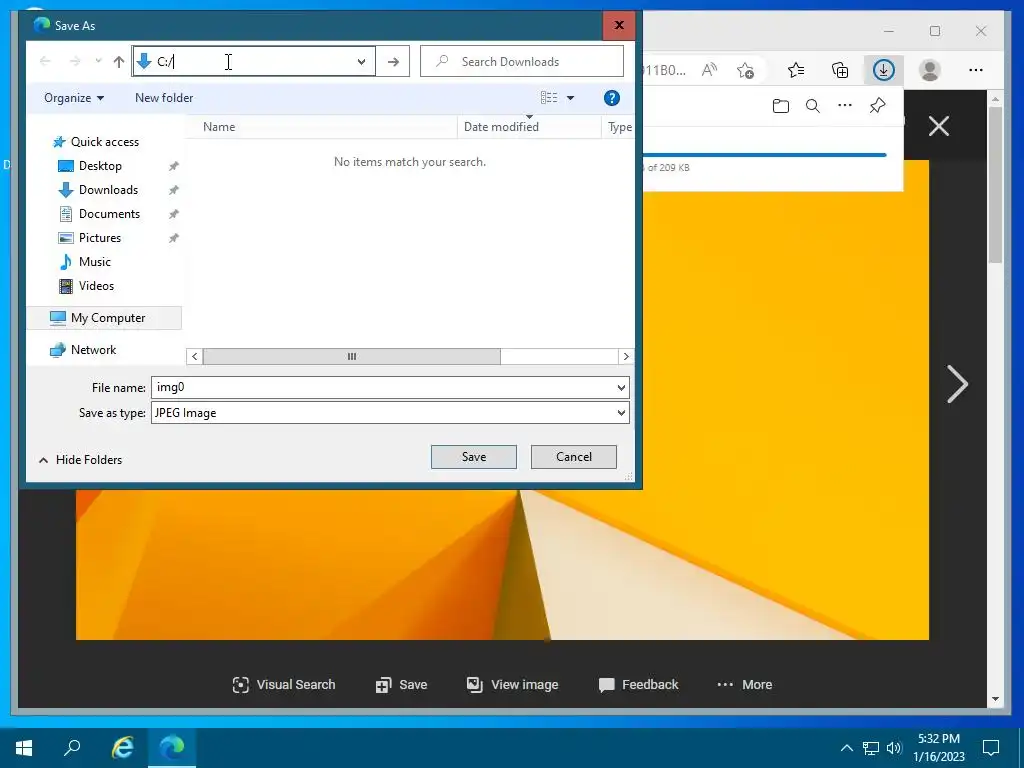This screenshot has height=768, width=1024.
Task: Click the Edge Read aloud icon
Action: [709, 70]
